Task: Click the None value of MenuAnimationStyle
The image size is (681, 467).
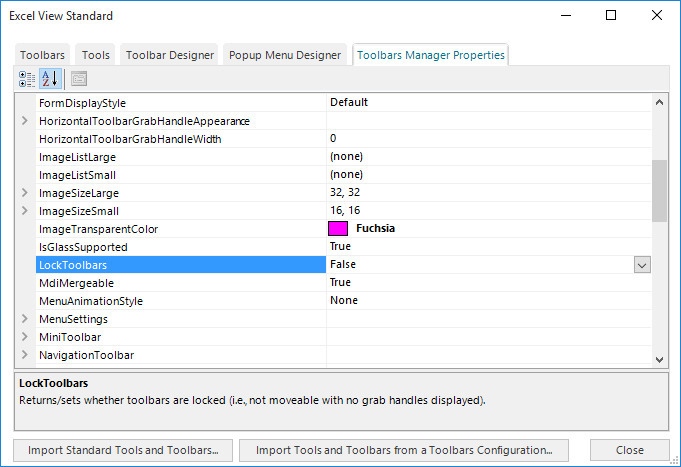Action: [344, 300]
